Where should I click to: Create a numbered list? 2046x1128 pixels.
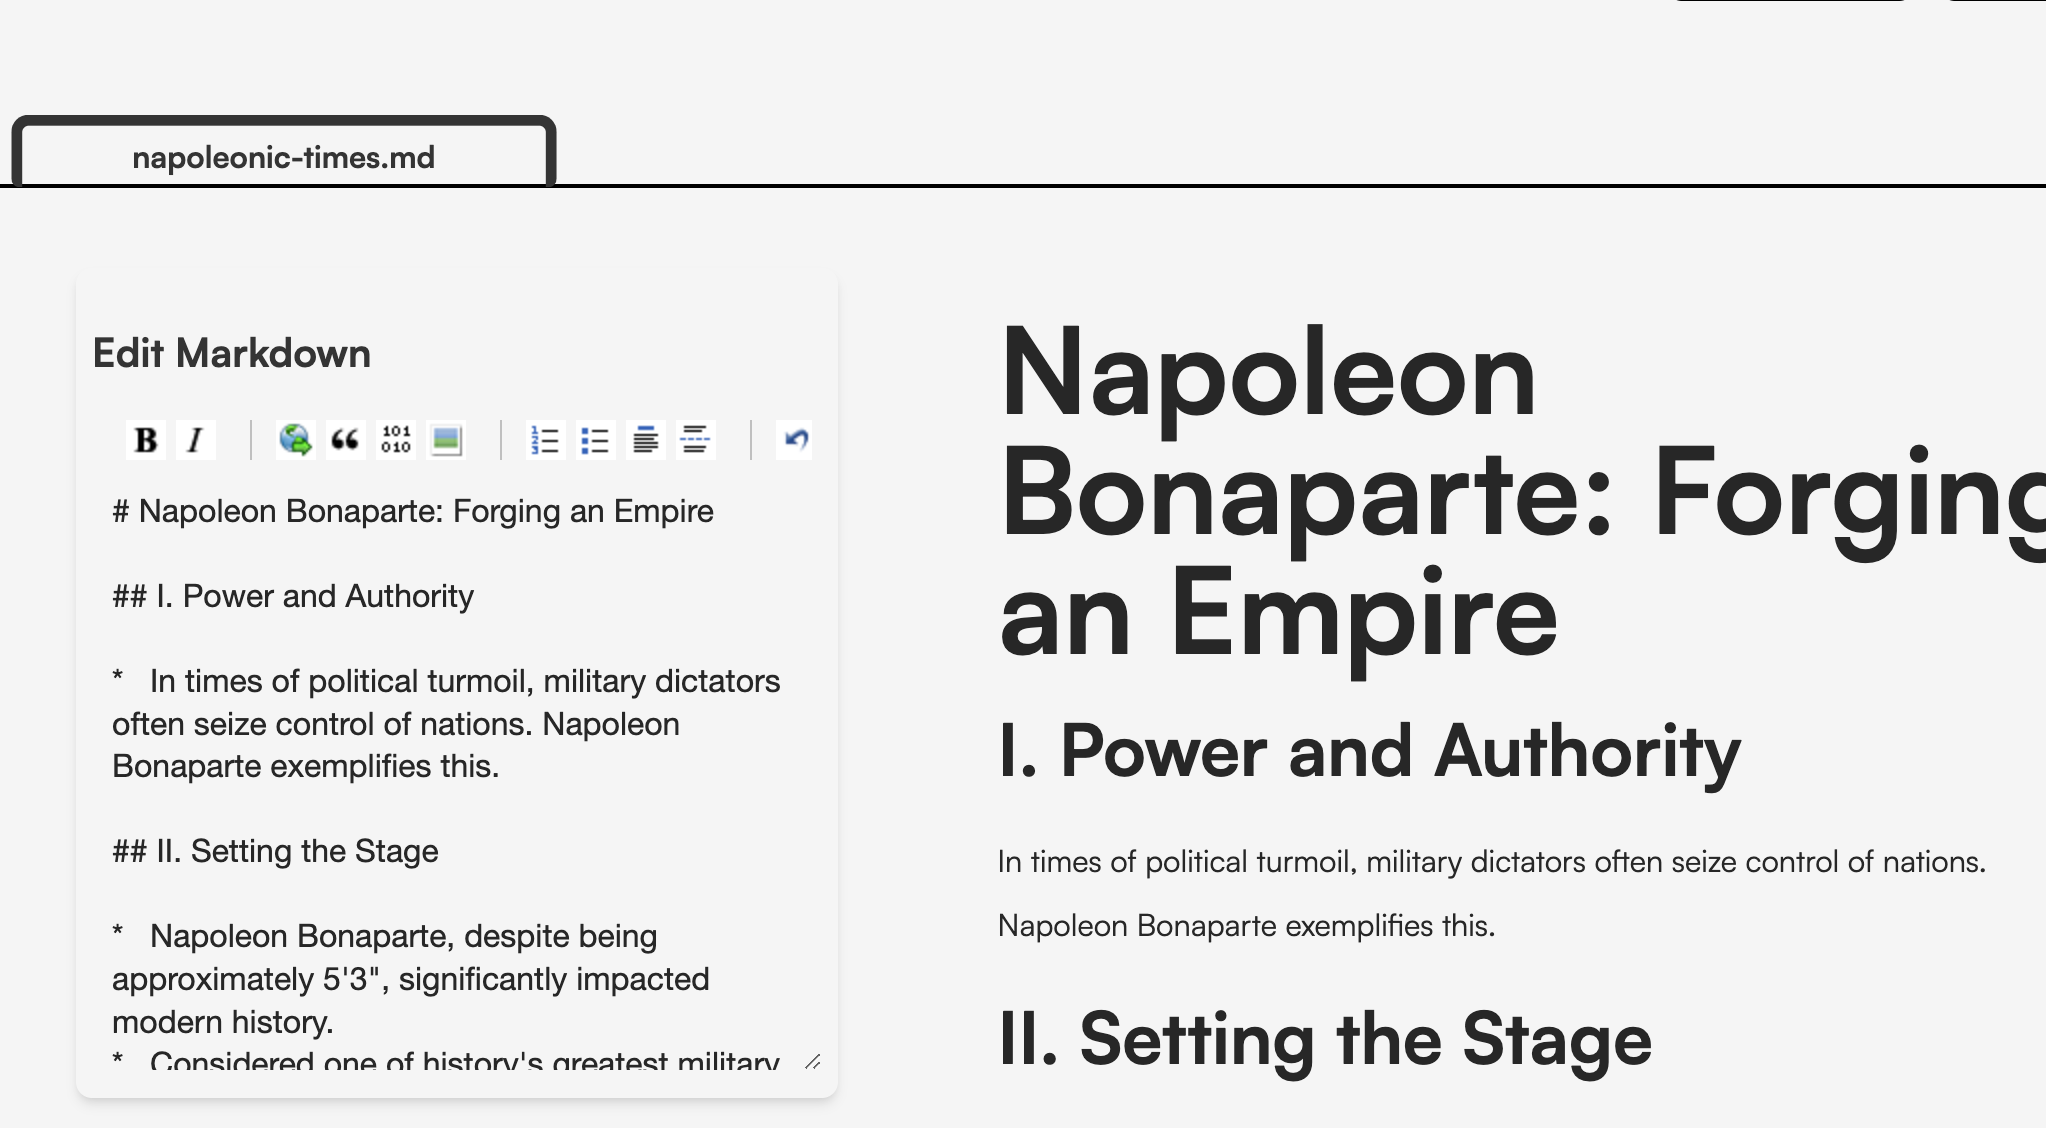click(x=545, y=440)
